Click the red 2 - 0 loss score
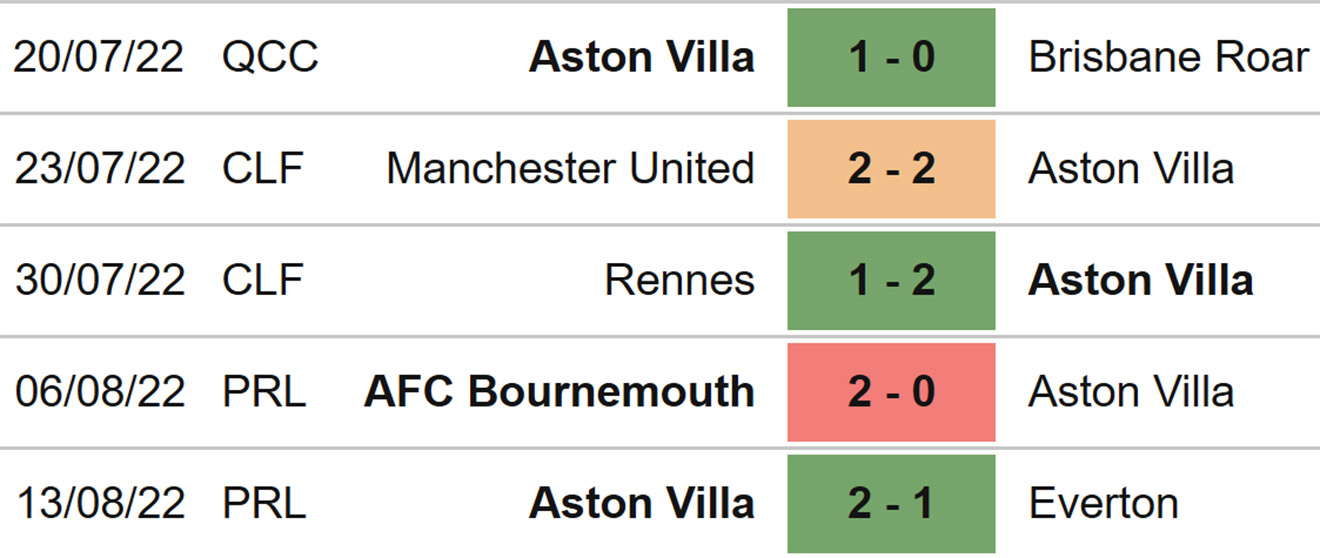The height and width of the screenshot is (558, 1320). click(x=891, y=392)
